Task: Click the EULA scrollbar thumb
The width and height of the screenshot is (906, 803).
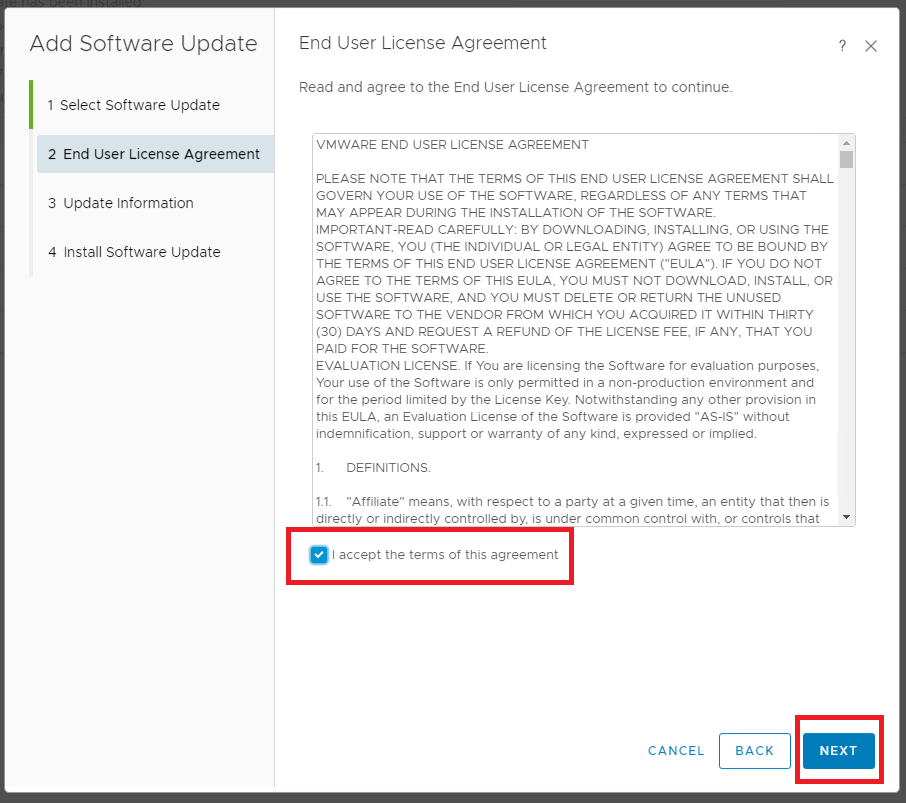Action: pyautogui.click(x=847, y=160)
